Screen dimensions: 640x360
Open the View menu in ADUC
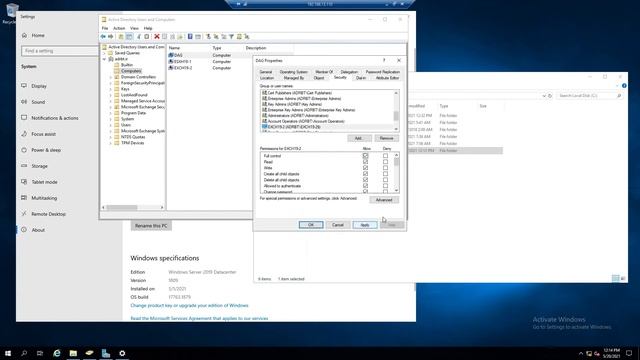tap(134, 28)
